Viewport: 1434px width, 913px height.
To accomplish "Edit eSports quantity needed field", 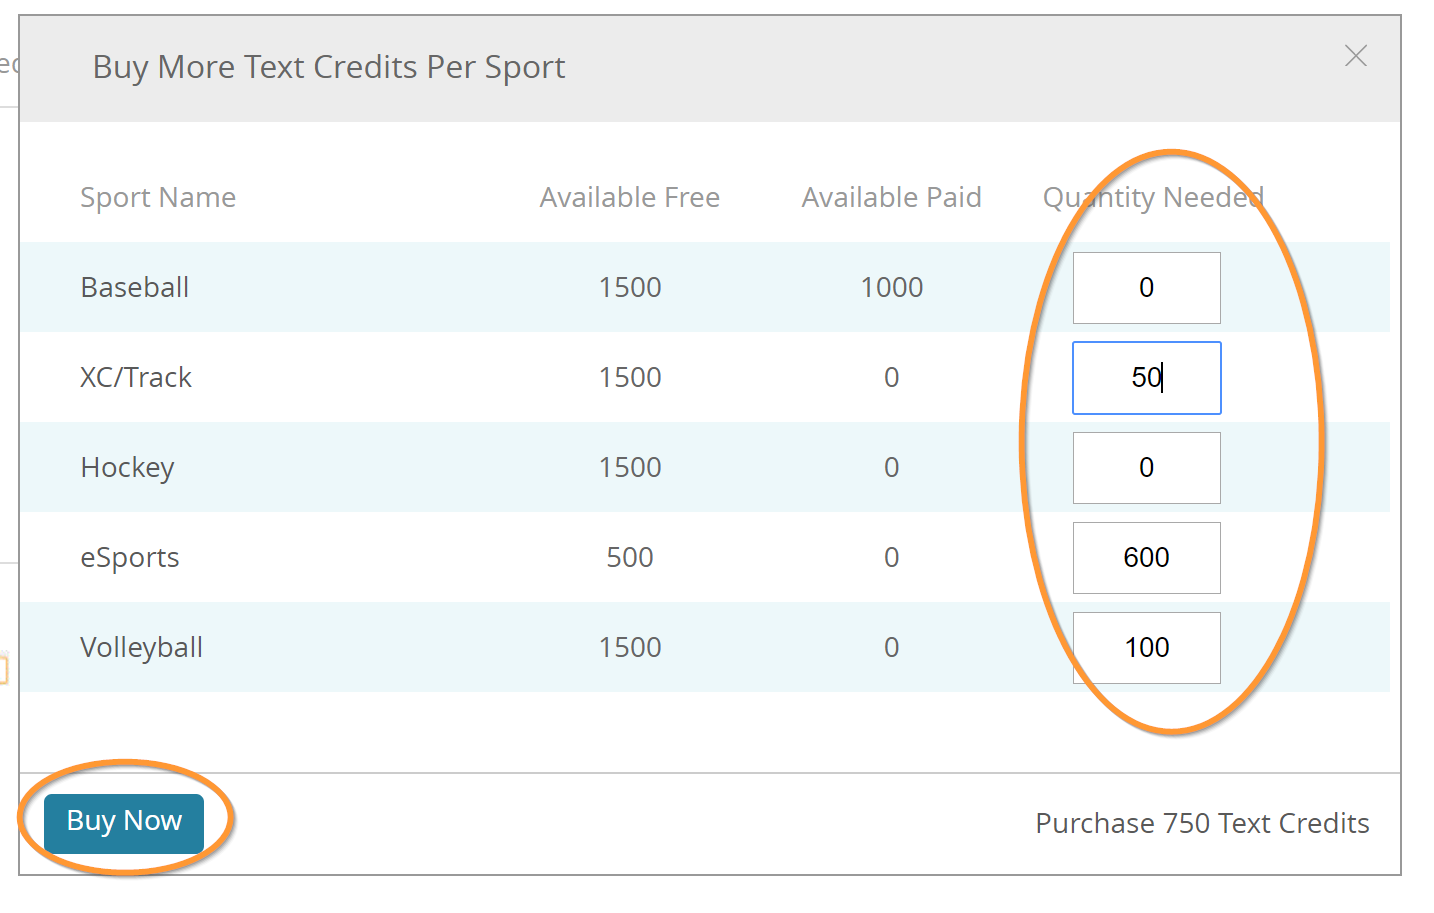I will pos(1146,558).
